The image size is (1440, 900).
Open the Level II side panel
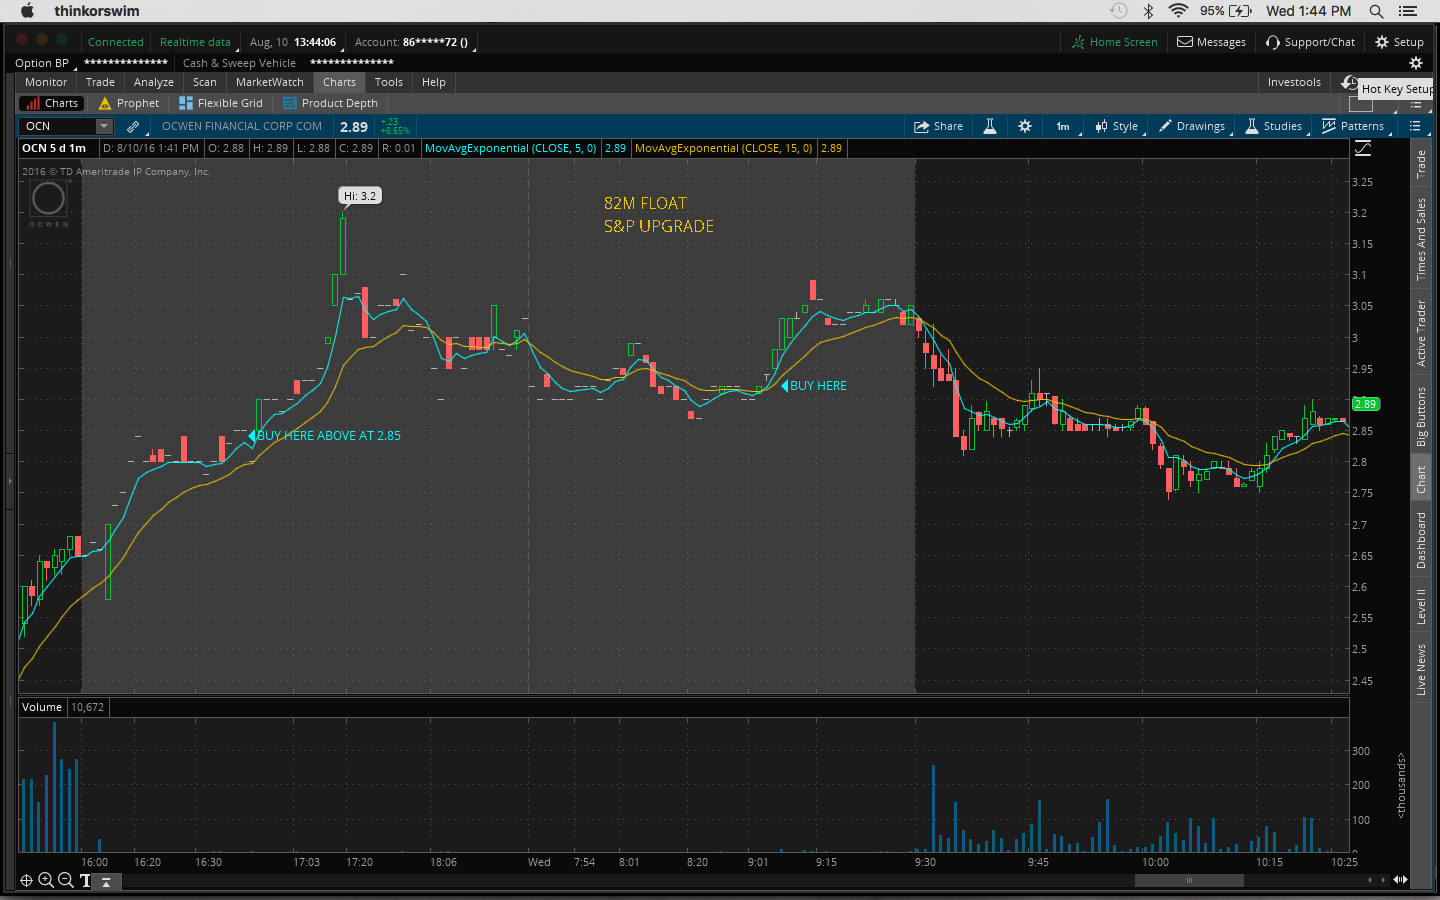coord(1421,607)
